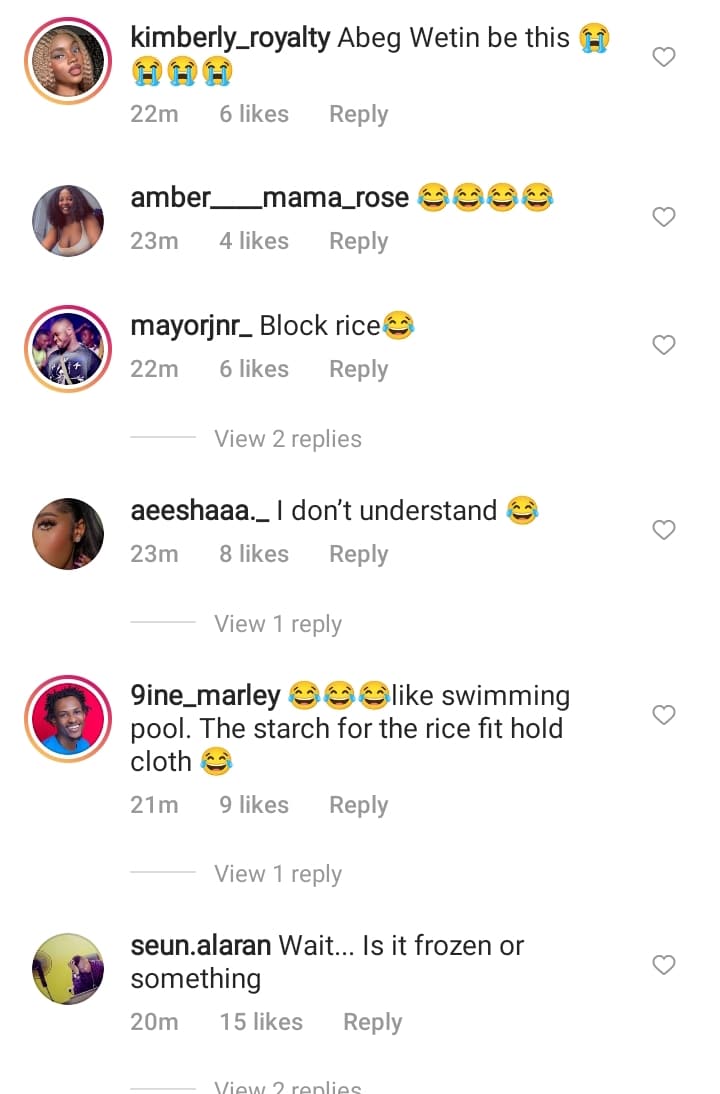Screen dimensions: 720x1094
Task: Like 9ine_marley's swimming pool comment
Action: pos(664,715)
